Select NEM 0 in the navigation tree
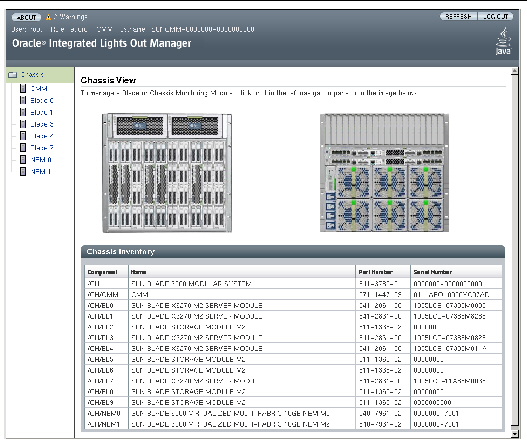This screenshot has height=440, width=527. [41, 160]
